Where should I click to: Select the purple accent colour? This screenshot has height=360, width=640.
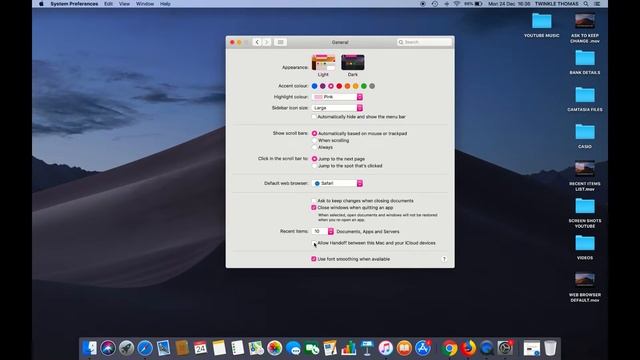(322, 86)
